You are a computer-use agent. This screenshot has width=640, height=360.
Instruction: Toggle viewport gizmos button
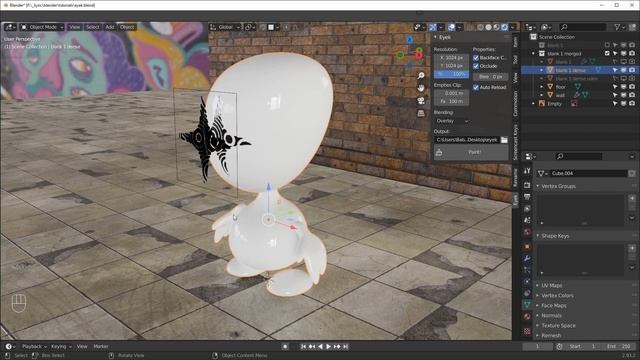pos(433,27)
